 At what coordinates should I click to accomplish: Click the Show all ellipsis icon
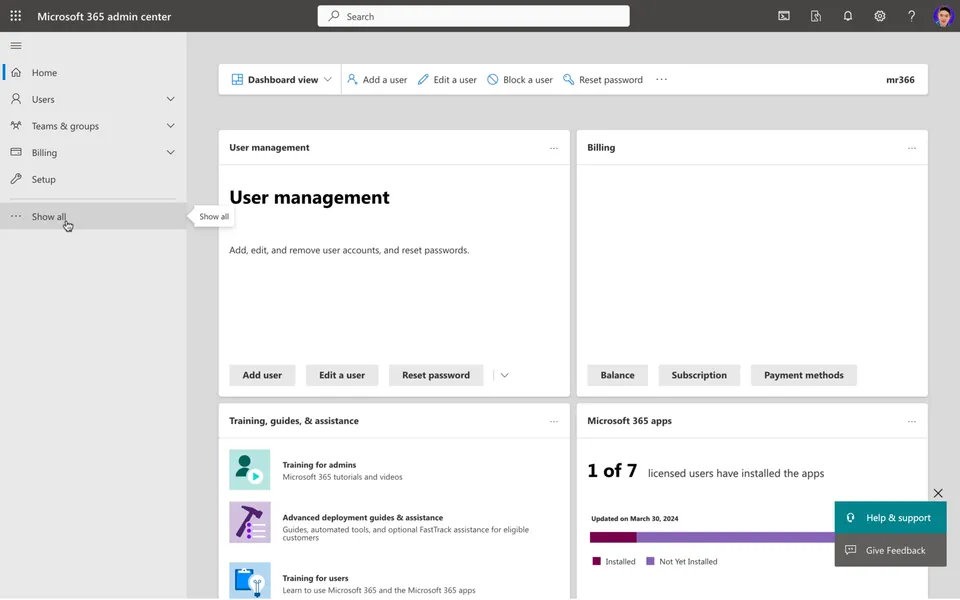tap(16, 216)
